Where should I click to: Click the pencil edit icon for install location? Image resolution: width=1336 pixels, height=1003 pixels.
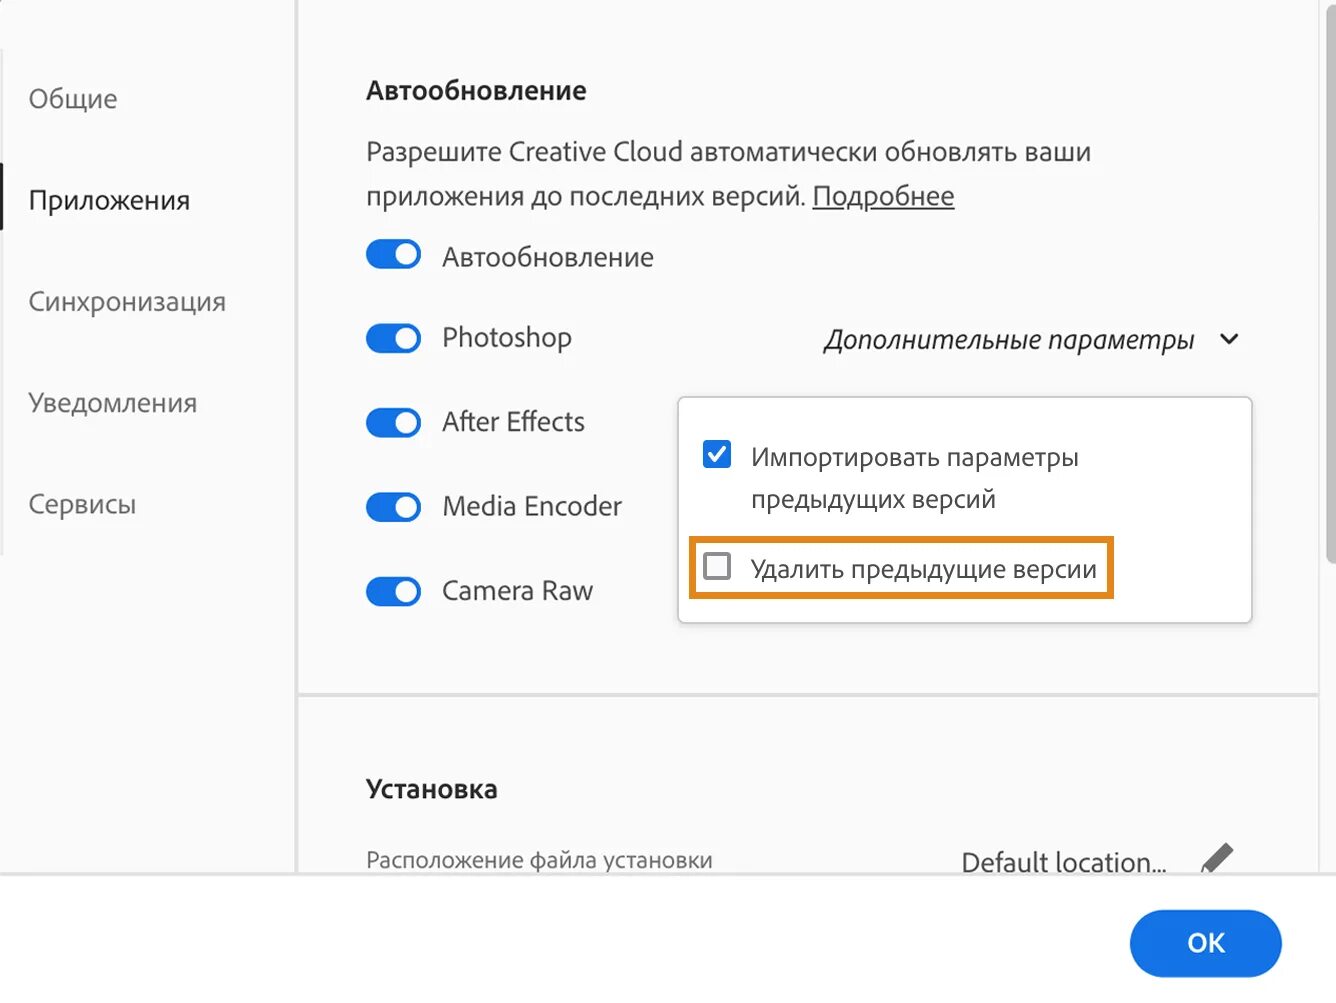tap(1217, 858)
